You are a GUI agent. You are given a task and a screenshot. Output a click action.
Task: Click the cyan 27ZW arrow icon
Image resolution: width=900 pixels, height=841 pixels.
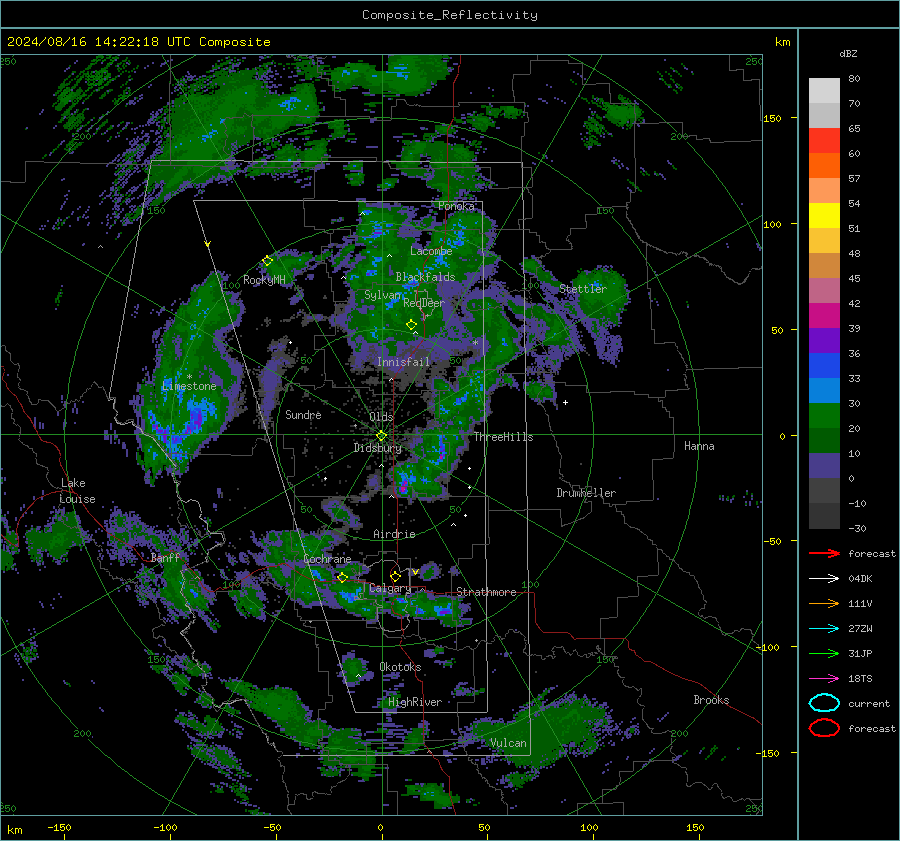tap(824, 629)
